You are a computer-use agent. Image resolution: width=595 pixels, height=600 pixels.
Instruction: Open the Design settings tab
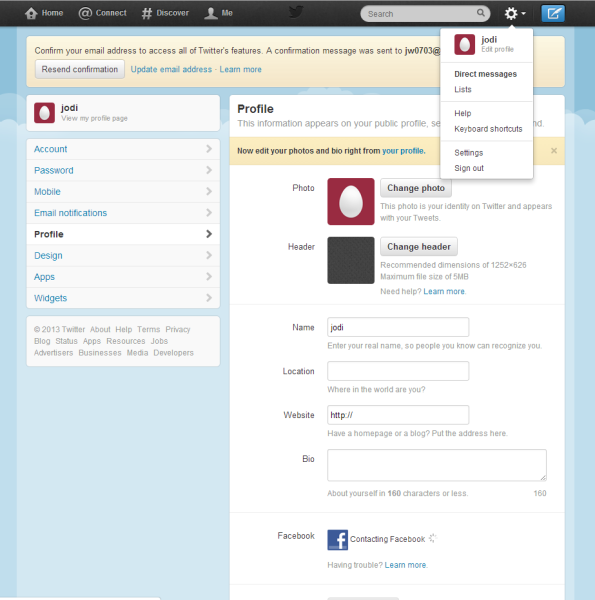[x=123, y=255]
